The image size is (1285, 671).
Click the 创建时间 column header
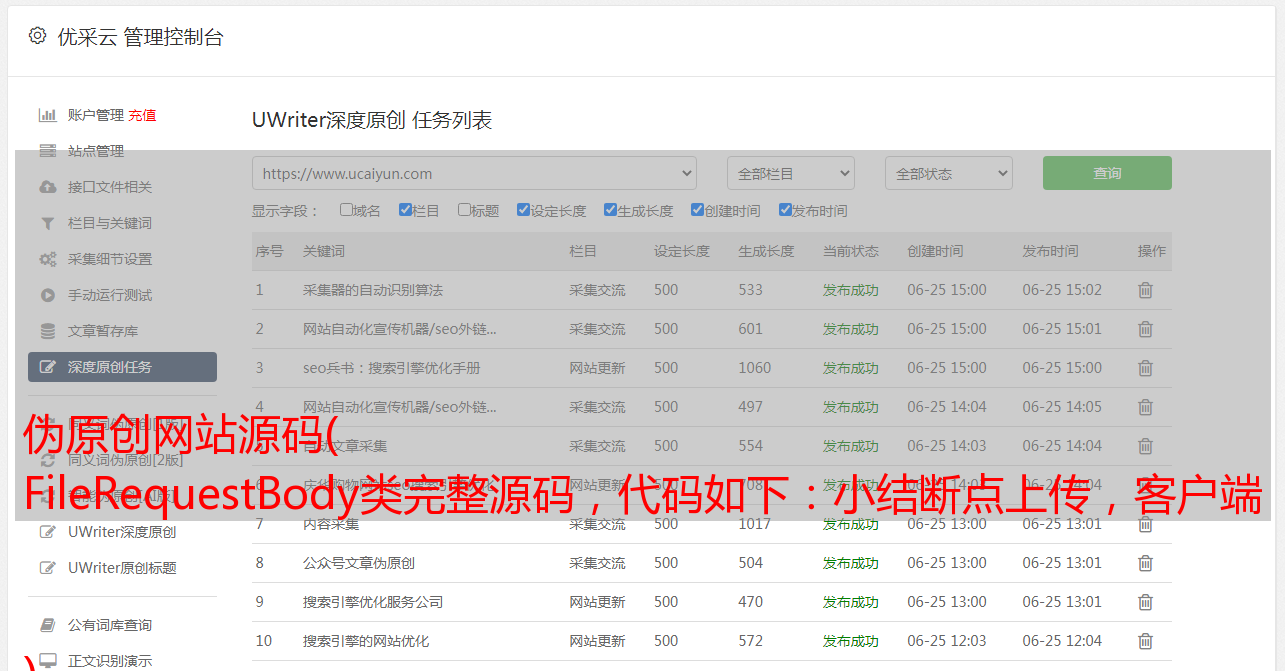(936, 251)
